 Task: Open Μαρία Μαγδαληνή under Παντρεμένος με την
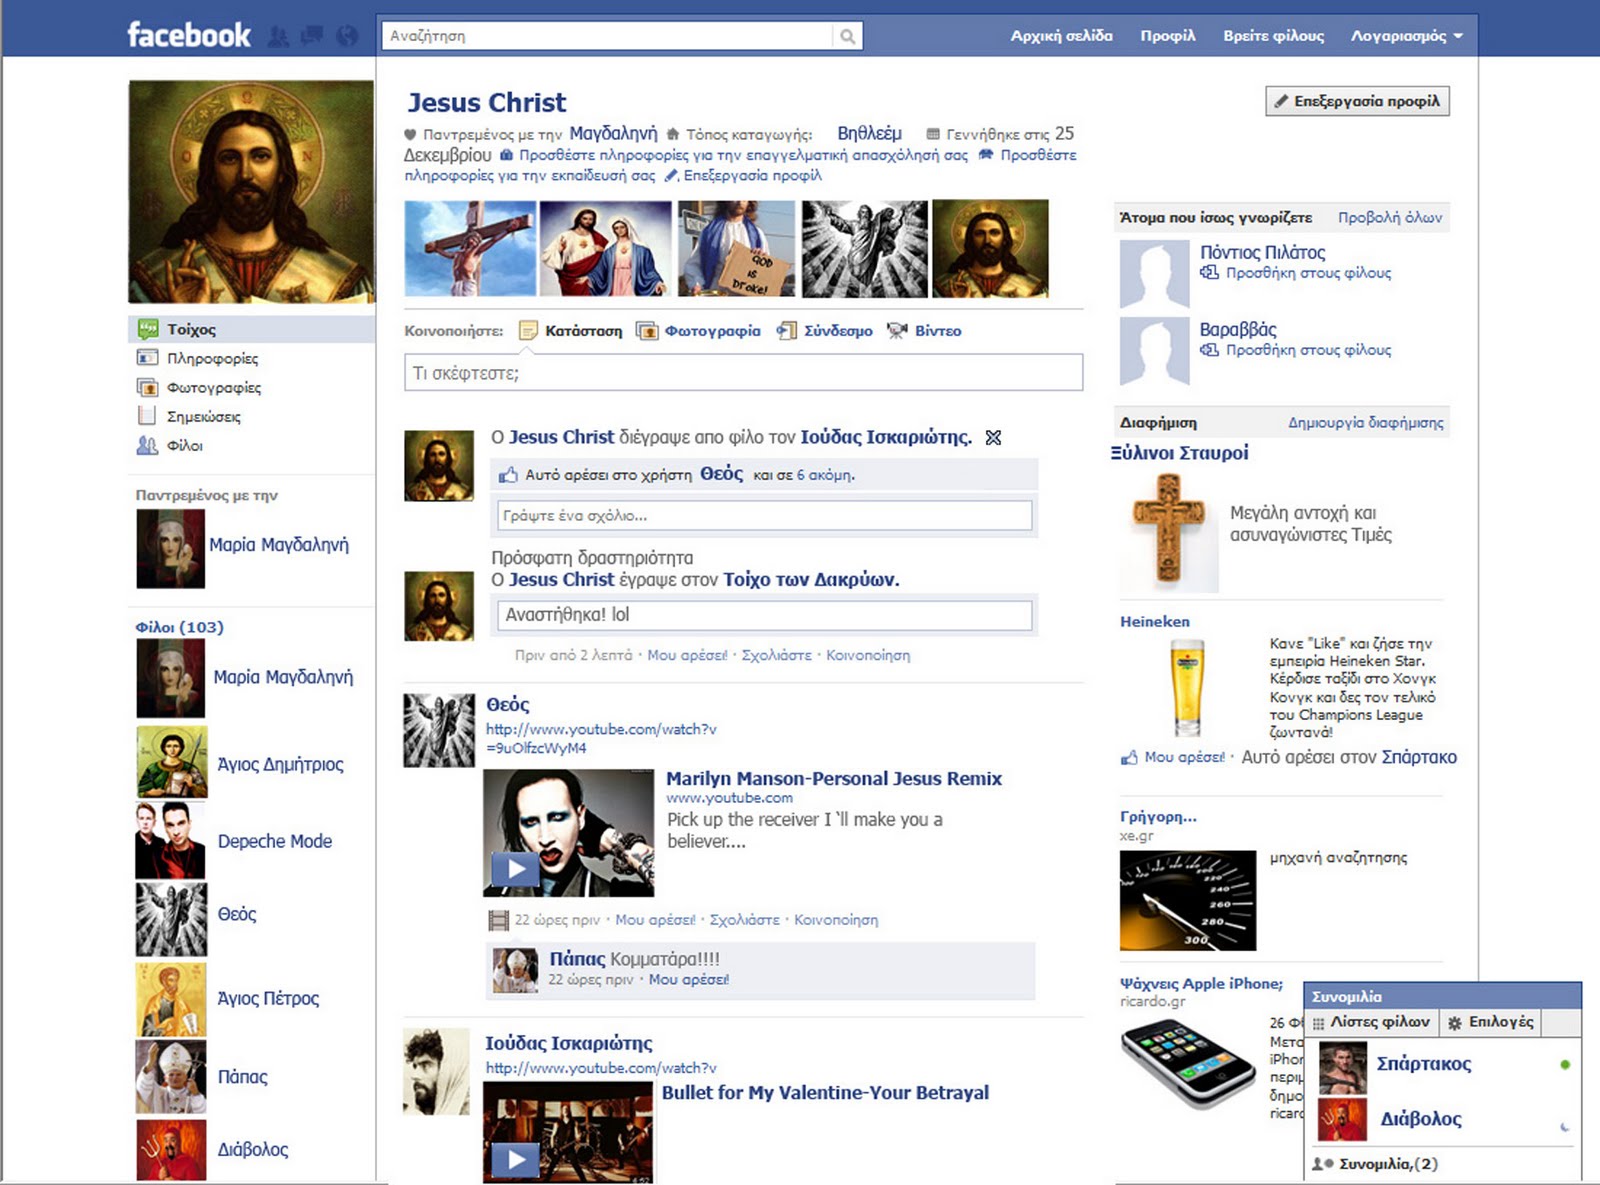(x=279, y=545)
